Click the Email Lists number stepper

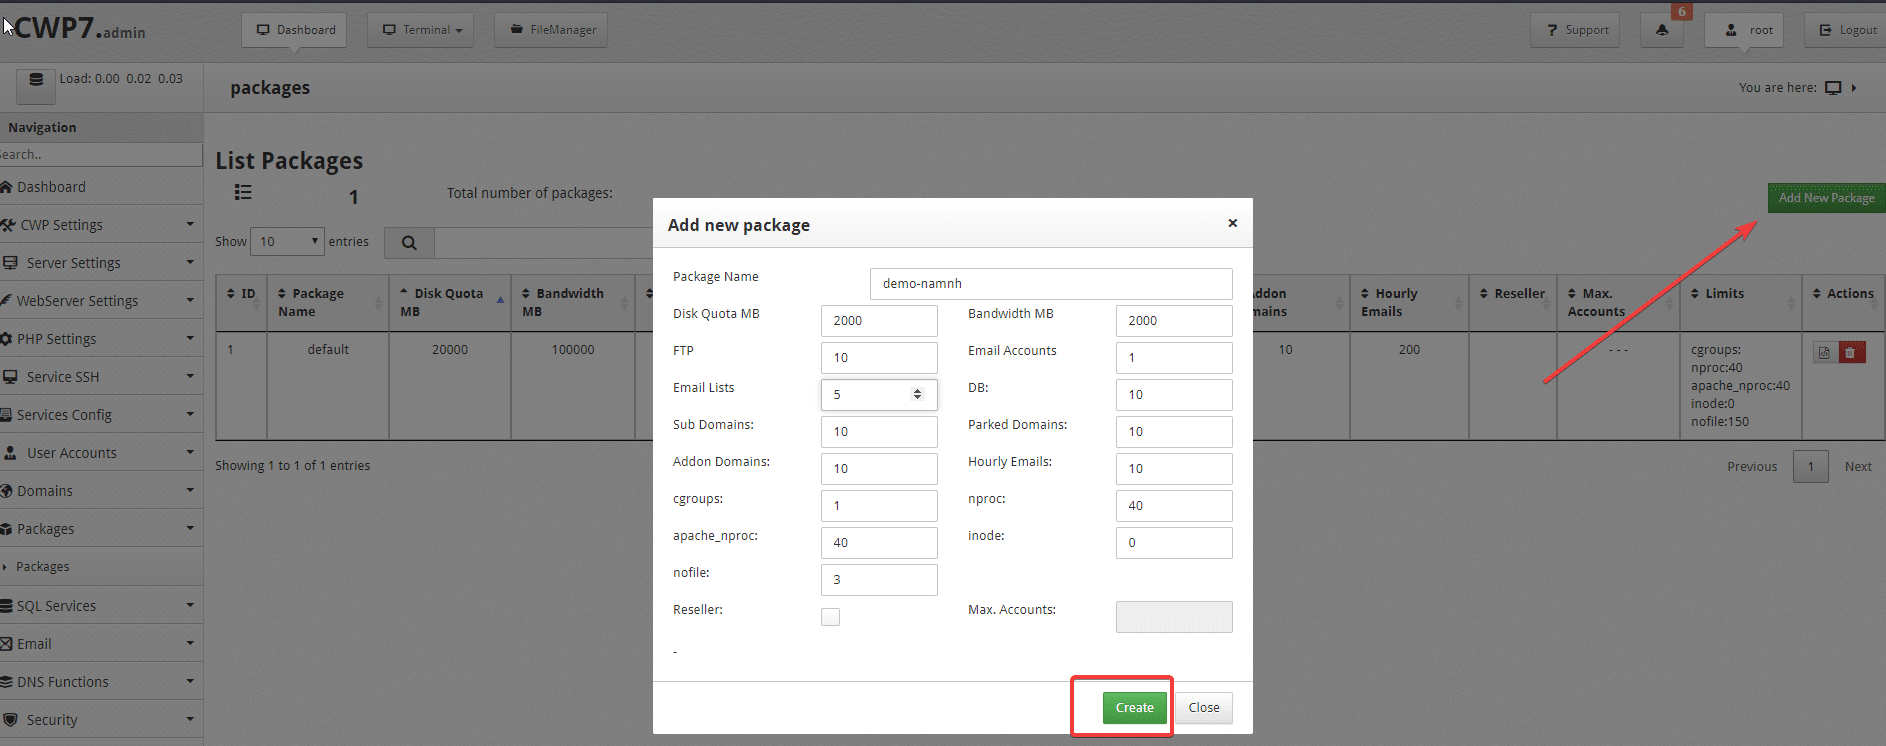coord(917,394)
